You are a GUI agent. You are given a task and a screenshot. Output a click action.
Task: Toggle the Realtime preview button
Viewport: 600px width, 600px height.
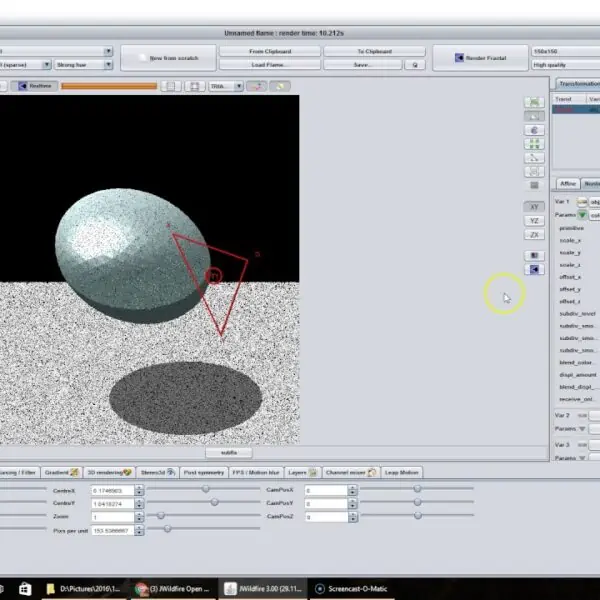coord(34,86)
